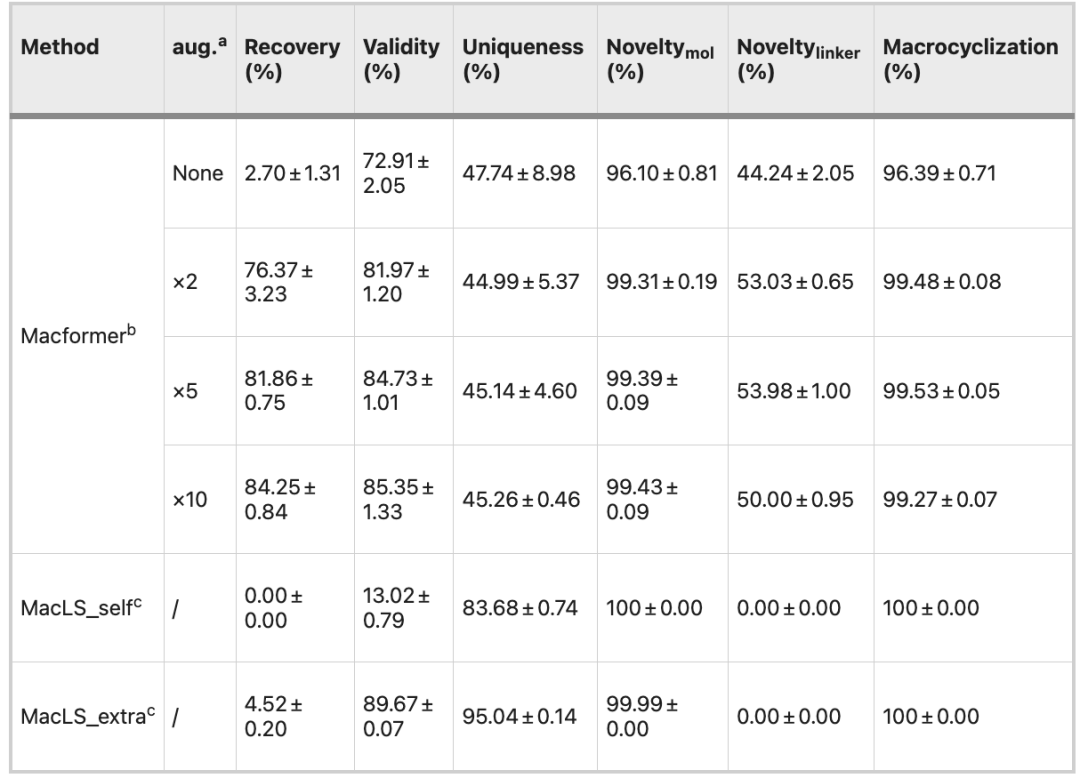Click the Uniqueness (%) column header
1080x778 pixels.
click(522, 59)
